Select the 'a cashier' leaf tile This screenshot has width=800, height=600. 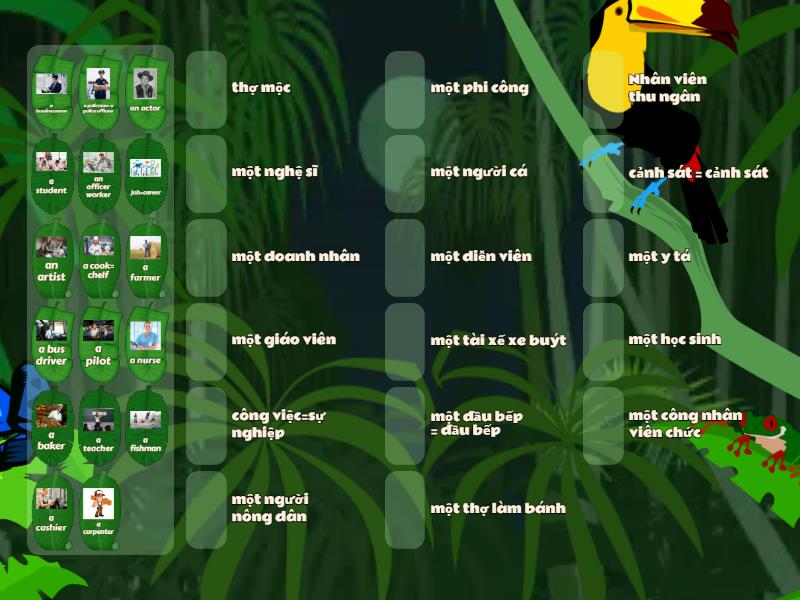pyautogui.click(x=51, y=510)
